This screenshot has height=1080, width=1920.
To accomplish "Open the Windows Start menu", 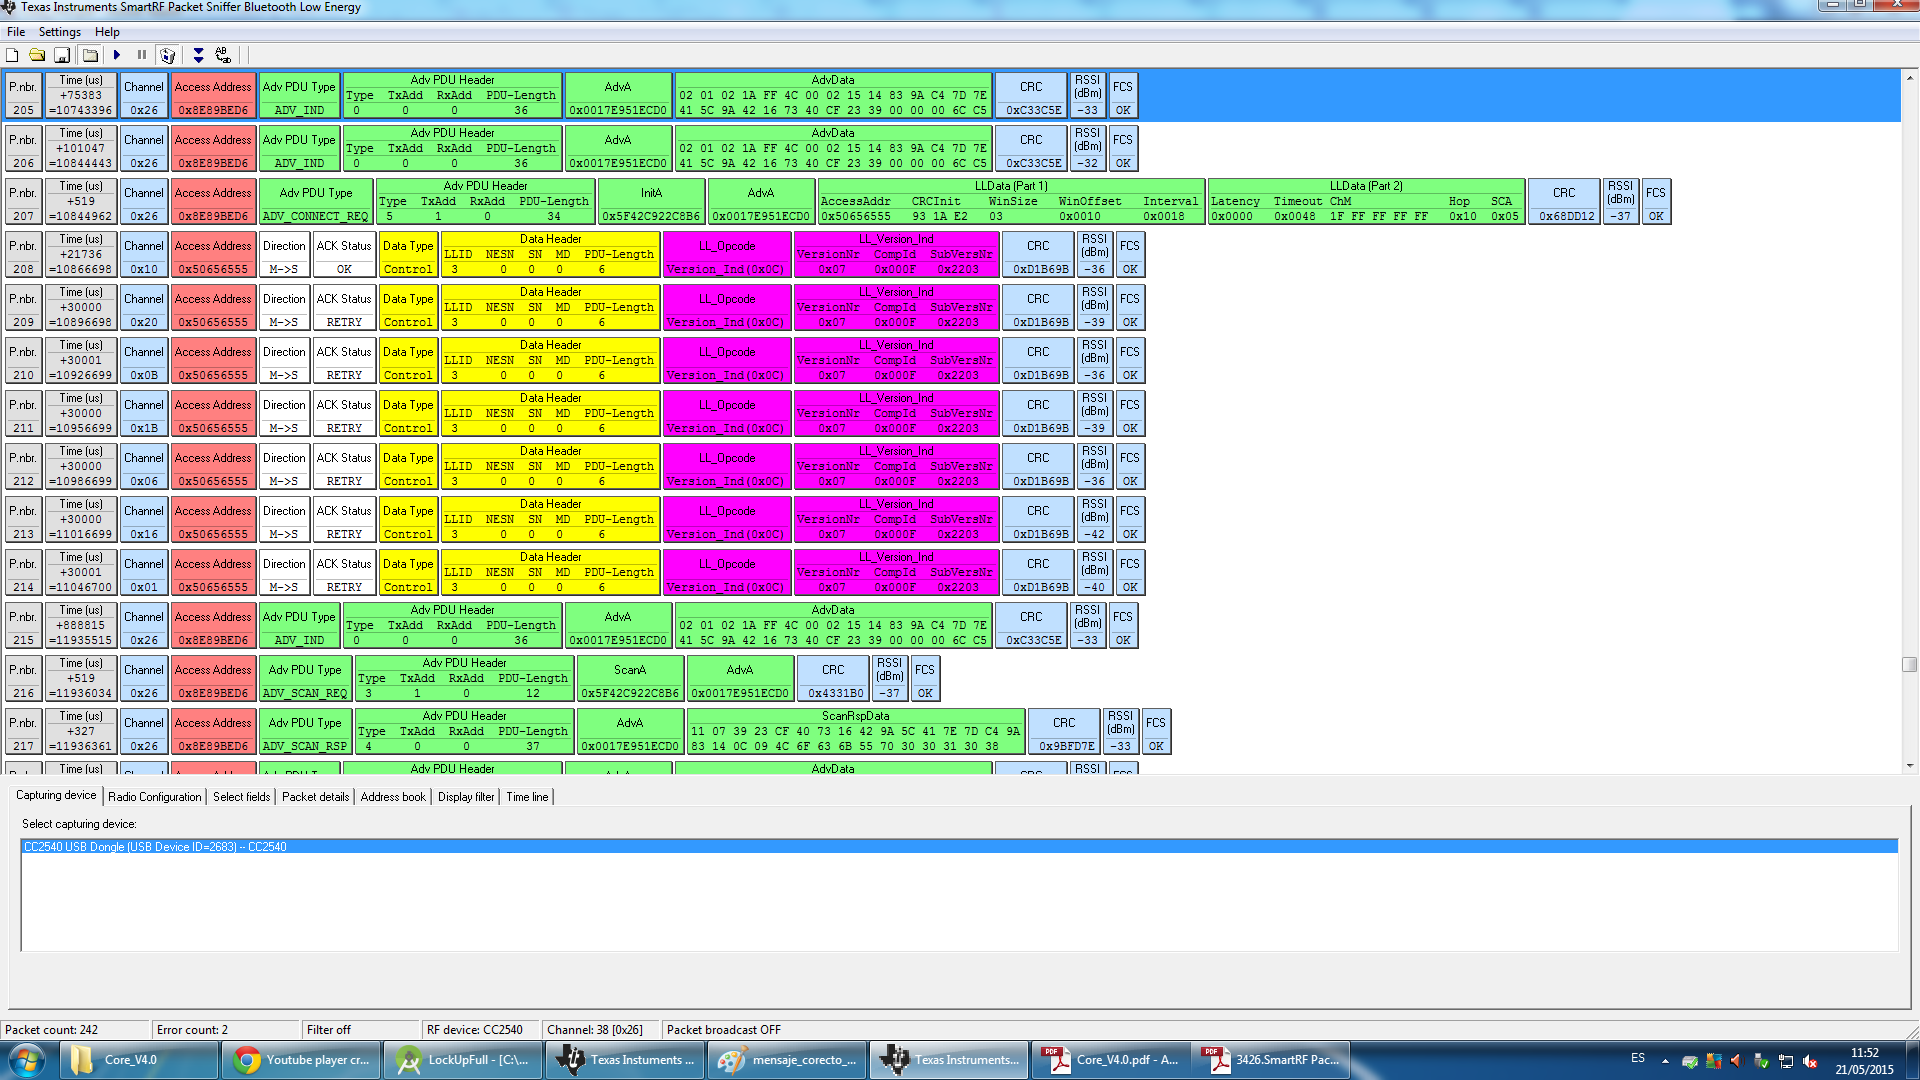I will 27,1060.
